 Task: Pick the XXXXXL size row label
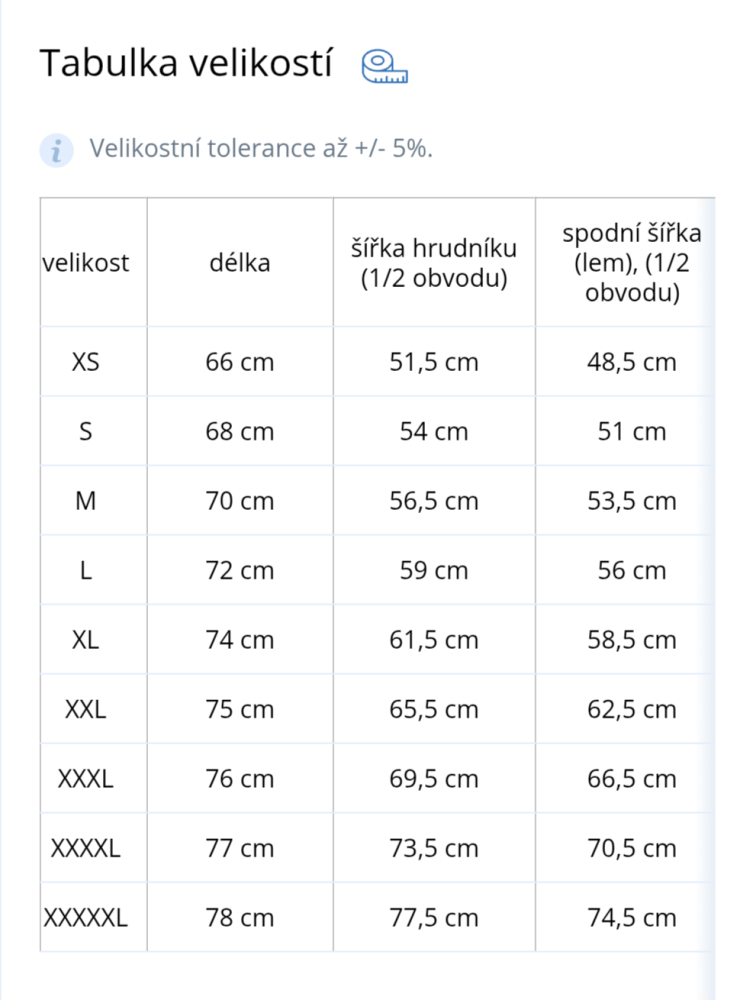click(x=86, y=918)
